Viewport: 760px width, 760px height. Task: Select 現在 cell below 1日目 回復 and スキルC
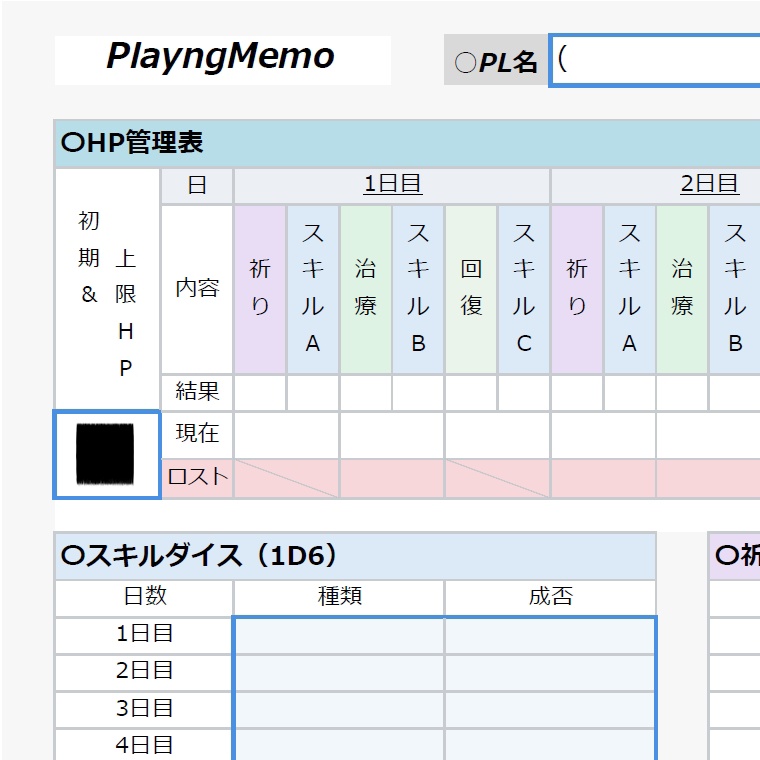[497, 435]
